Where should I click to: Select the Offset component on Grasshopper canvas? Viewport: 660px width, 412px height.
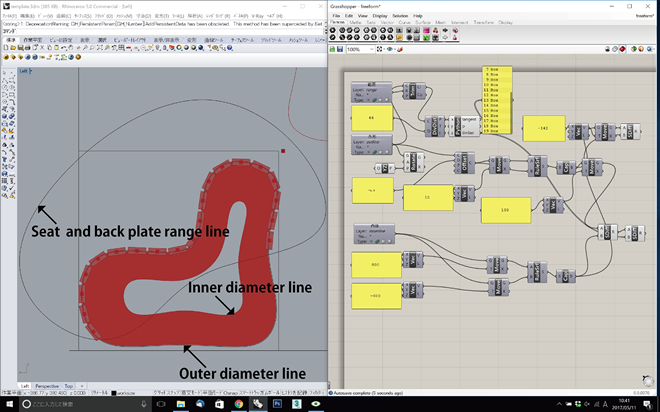pos(464,162)
